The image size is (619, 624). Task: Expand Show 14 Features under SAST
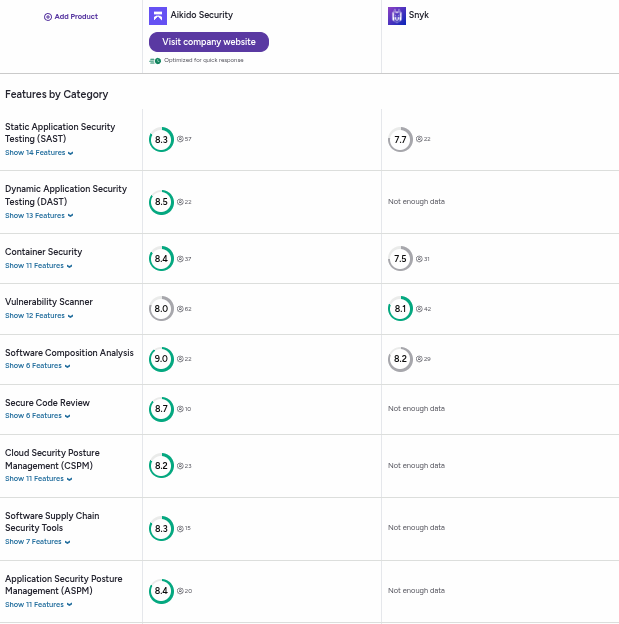39,153
